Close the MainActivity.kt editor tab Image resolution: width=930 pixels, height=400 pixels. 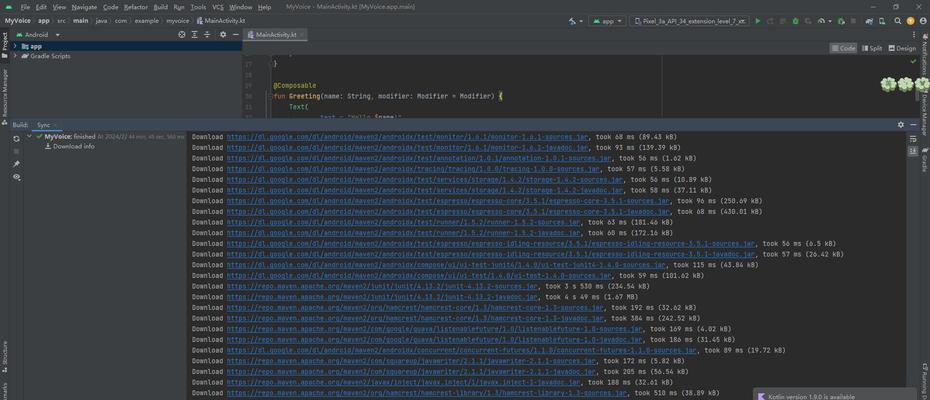[x=302, y=34]
